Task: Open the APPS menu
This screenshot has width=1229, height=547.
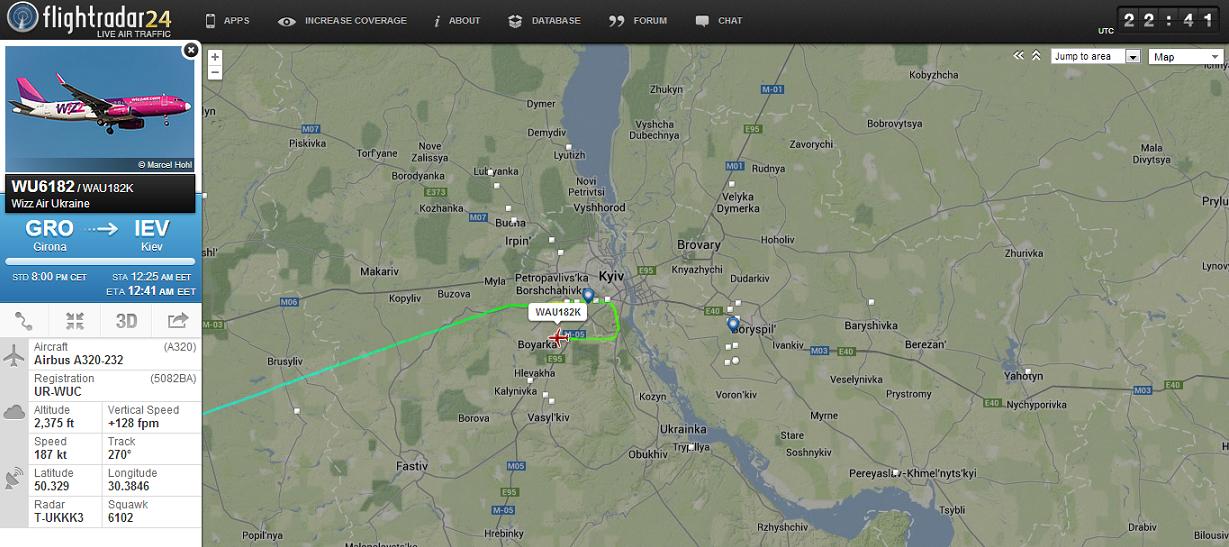Action: [x=227, y=21]
